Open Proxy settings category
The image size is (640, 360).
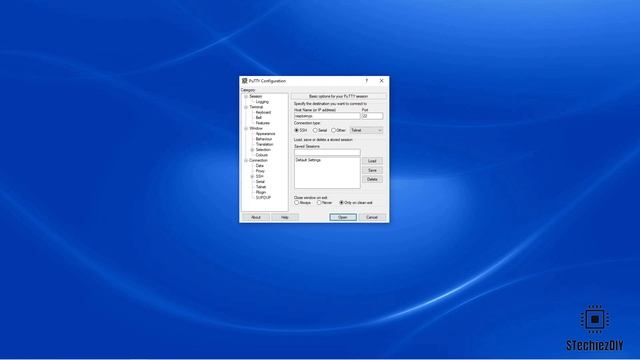pos(260,171)
